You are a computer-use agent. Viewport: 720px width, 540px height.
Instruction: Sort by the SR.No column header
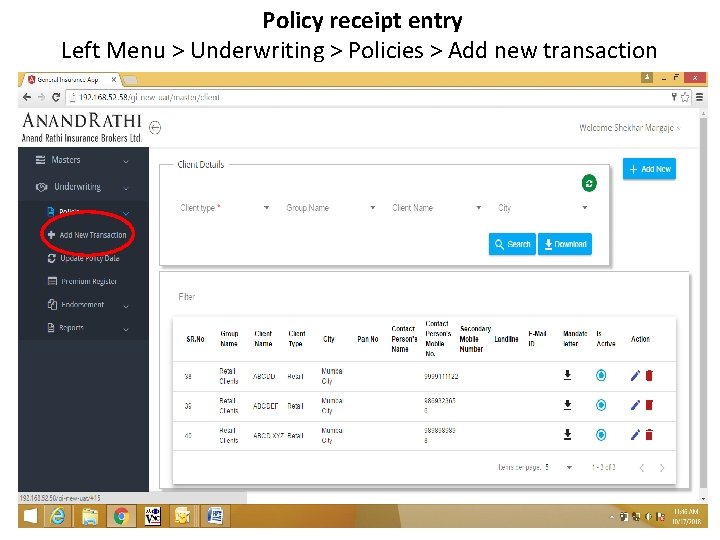[x=195, y=339]
